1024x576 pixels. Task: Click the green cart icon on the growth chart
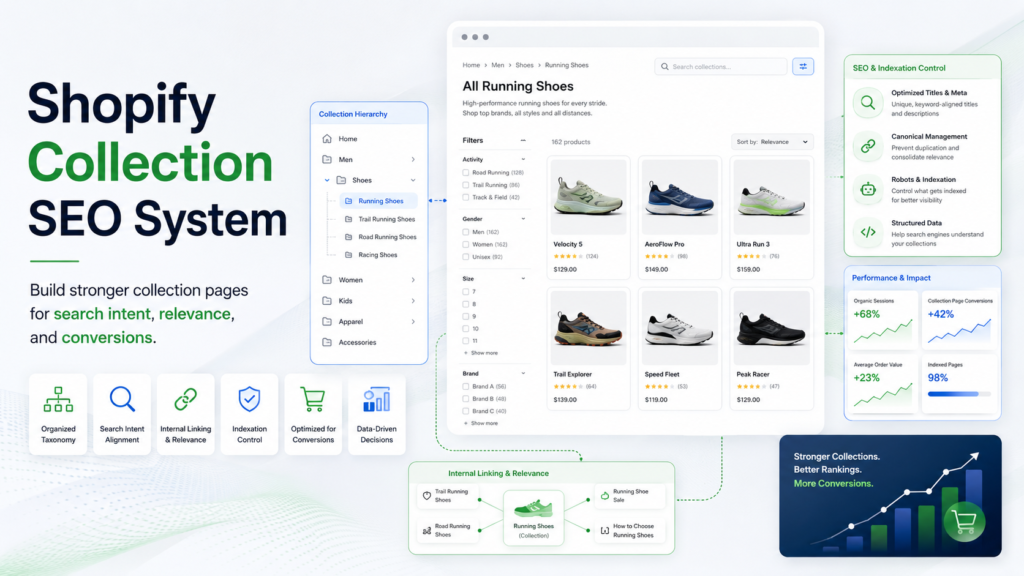click(964, 521)
